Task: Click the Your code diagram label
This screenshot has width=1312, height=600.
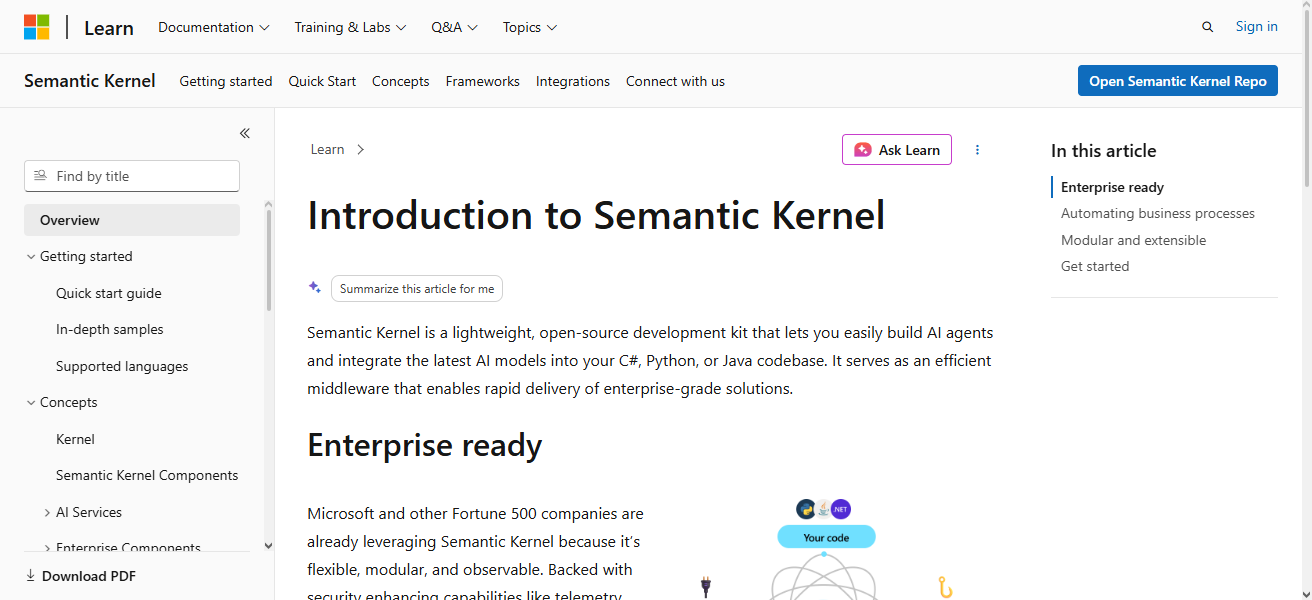Action: click(826, 537)
